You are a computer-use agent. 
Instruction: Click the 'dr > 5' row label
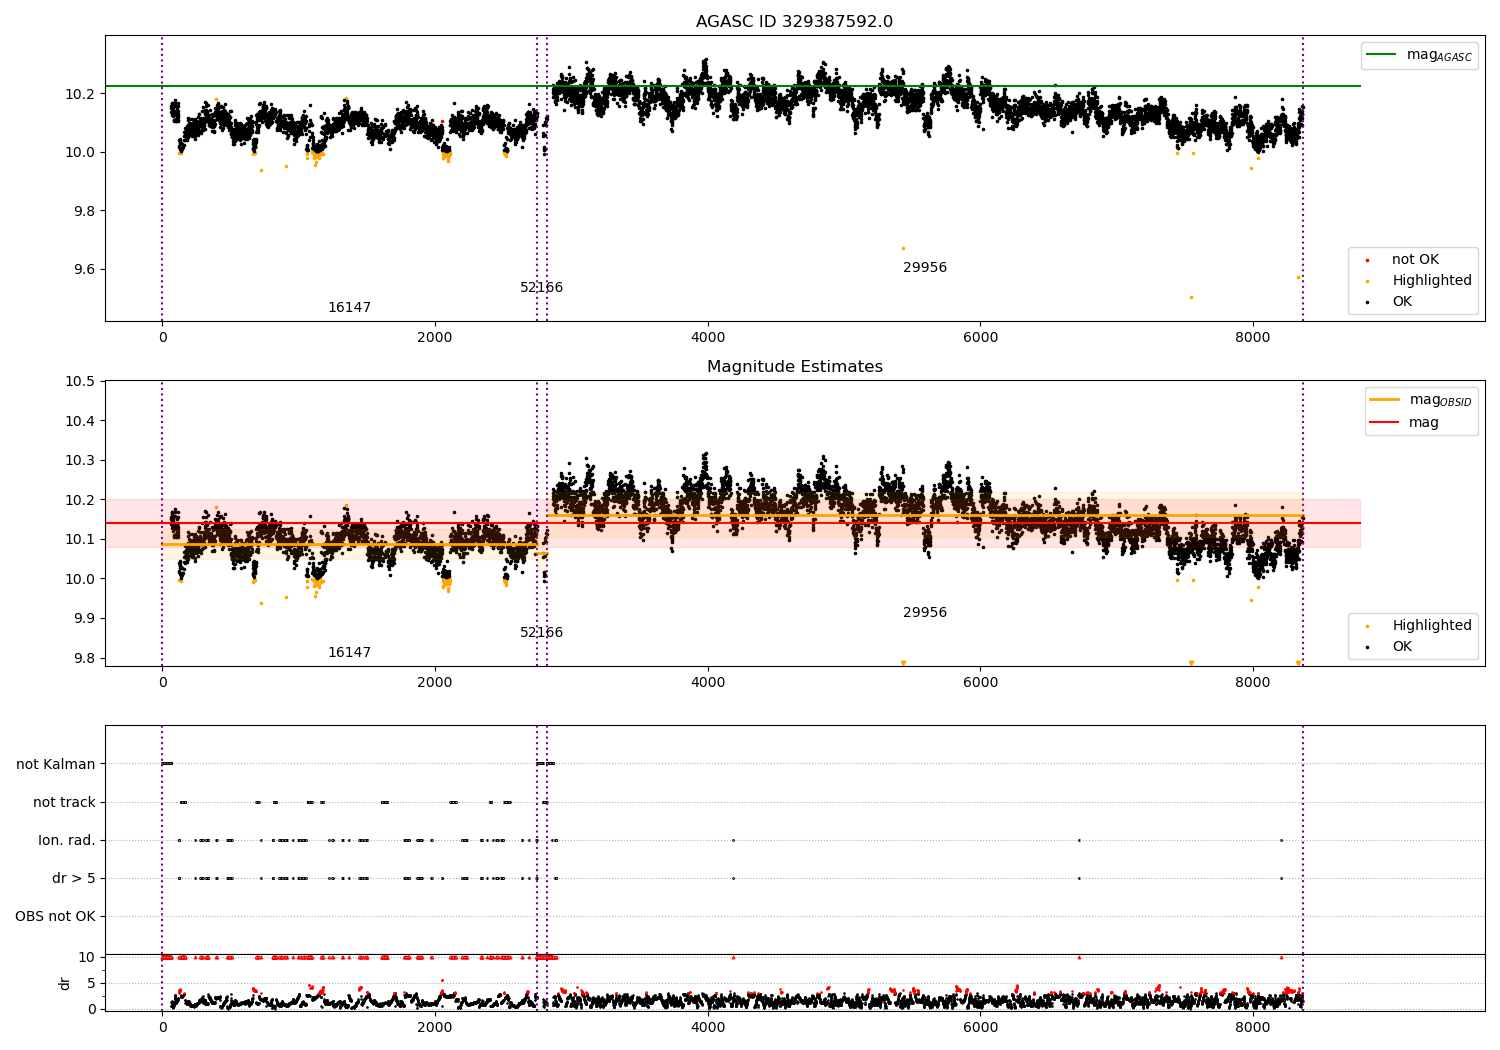(74, 878)
